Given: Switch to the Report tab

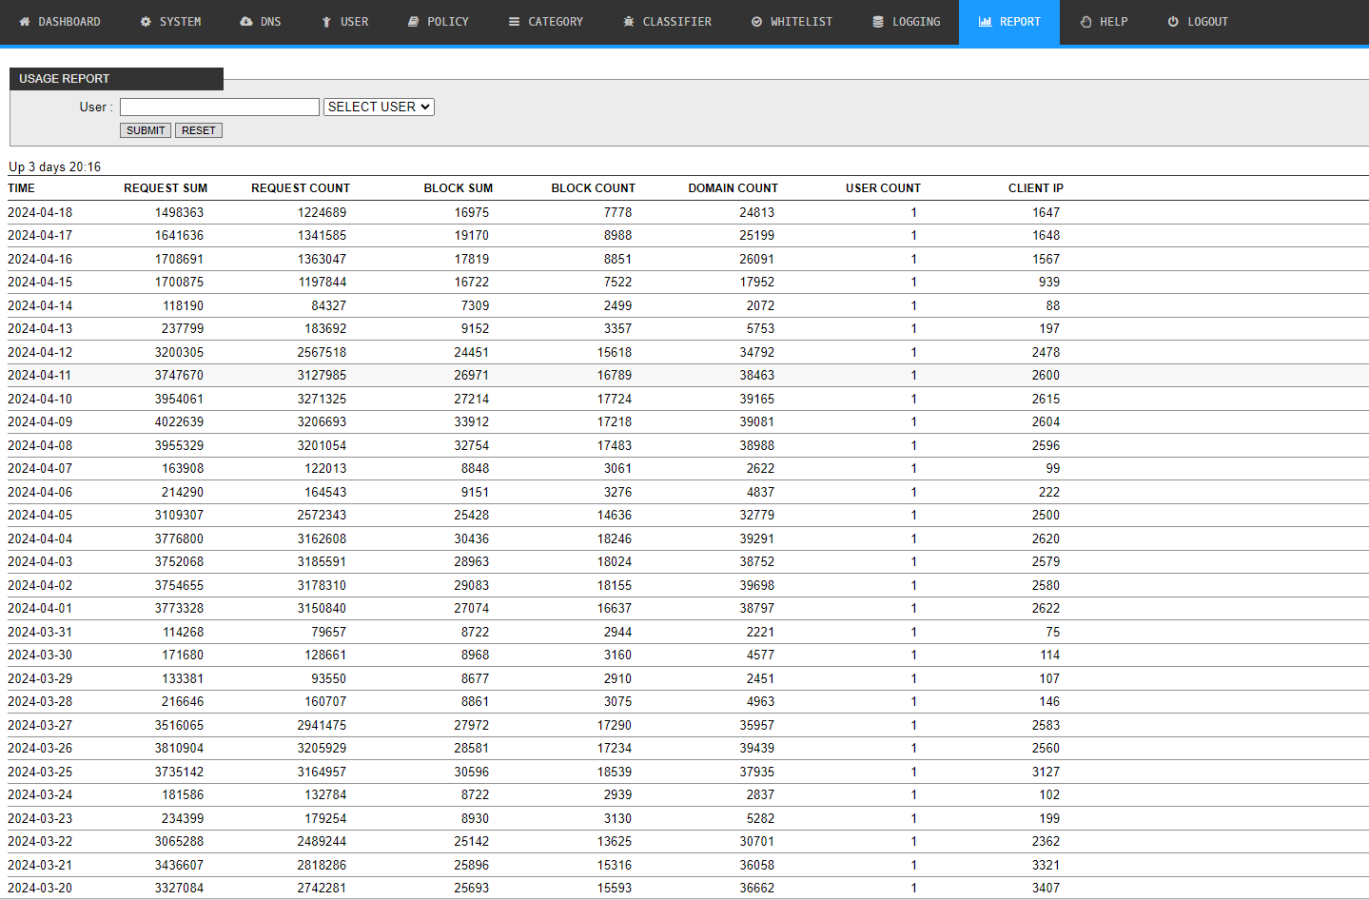Looking at the screenshot, I should point(1009,22).
